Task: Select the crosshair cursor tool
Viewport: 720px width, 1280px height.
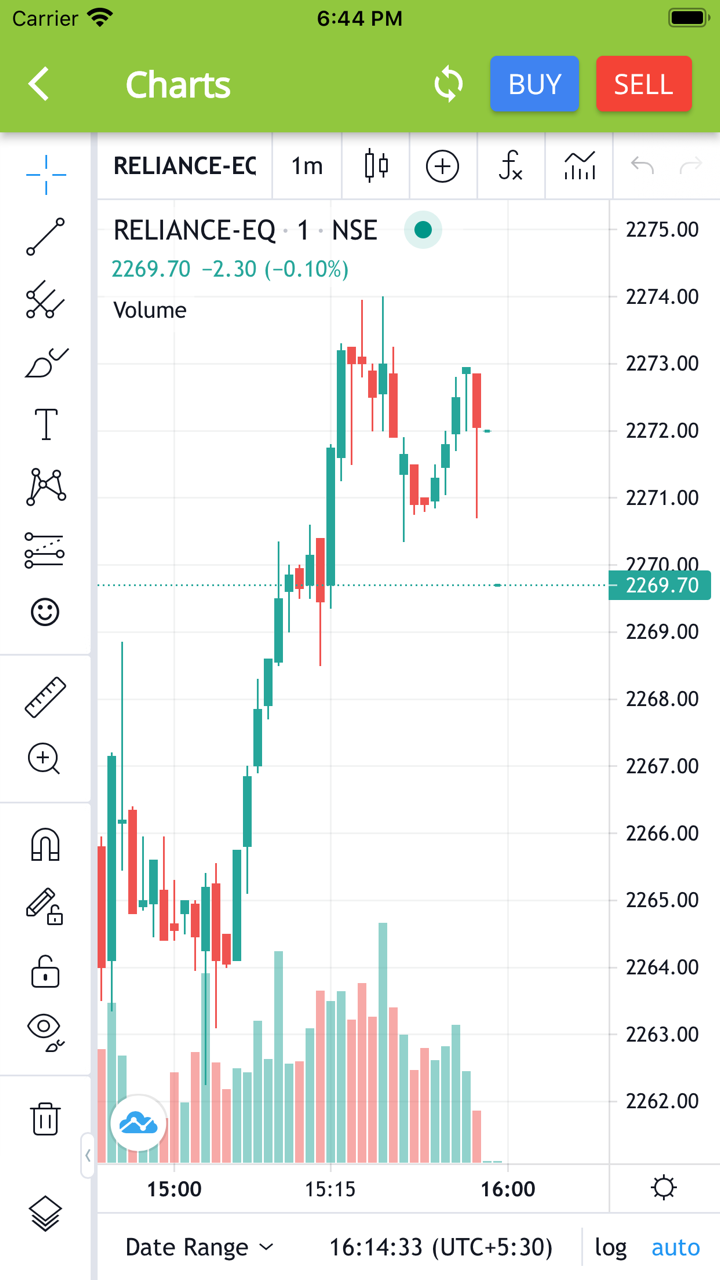Action: click(x=46, y=175)
